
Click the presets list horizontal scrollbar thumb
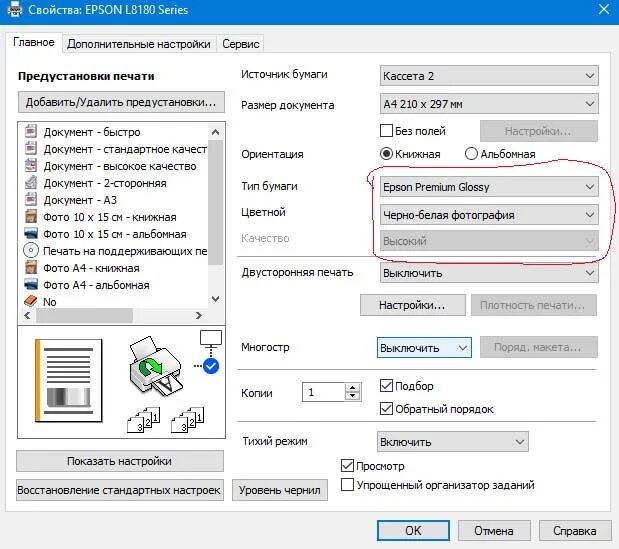(84, 315)
